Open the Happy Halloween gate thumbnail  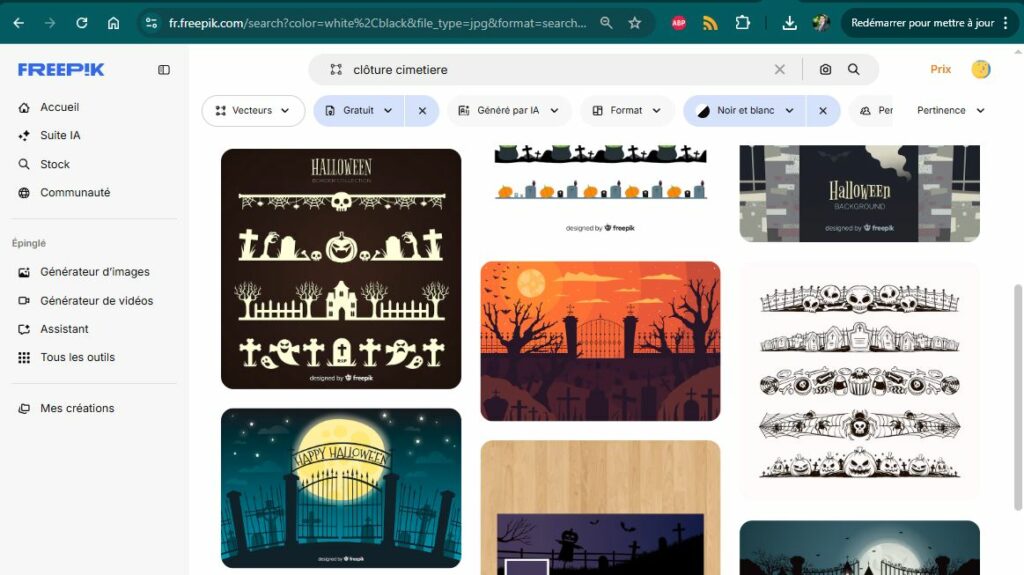pos(341,488)
